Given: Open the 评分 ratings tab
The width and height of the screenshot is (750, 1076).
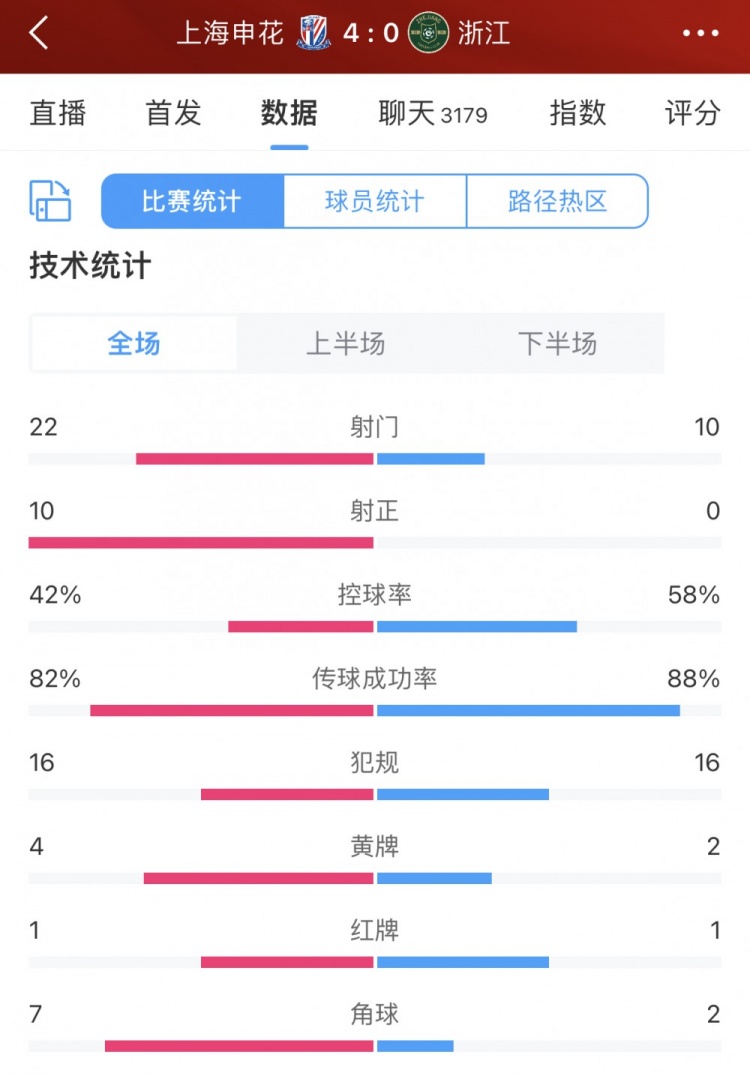Looking at the screenshot, I should 692,113.
